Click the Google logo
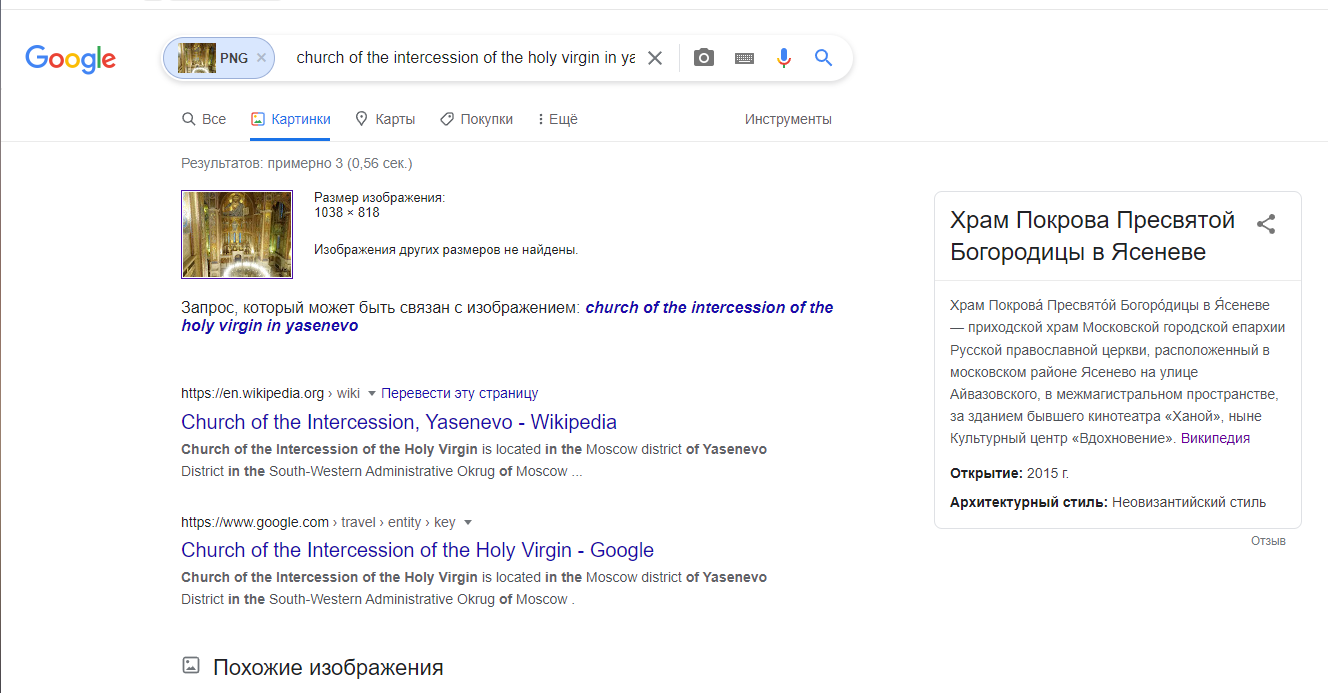The image size is (1328, 693). tap(70, 59)
